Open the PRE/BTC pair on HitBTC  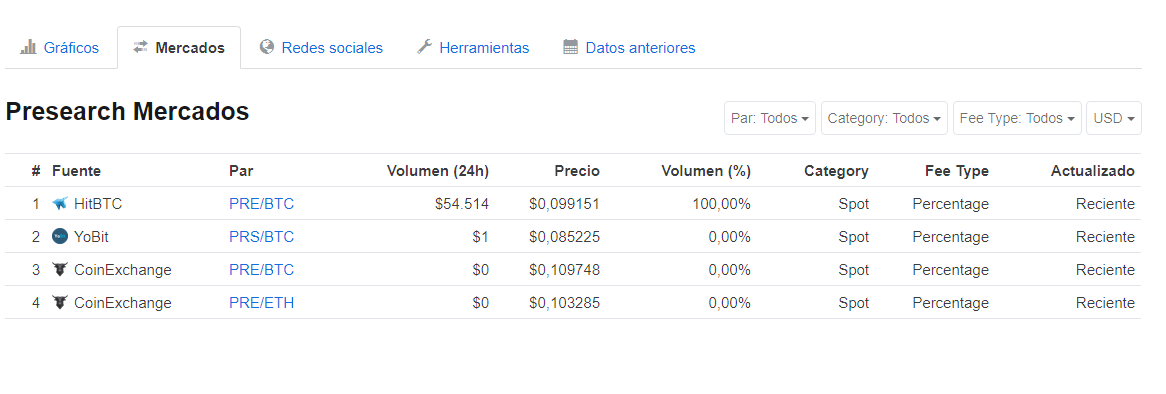[x=262, y=204]
